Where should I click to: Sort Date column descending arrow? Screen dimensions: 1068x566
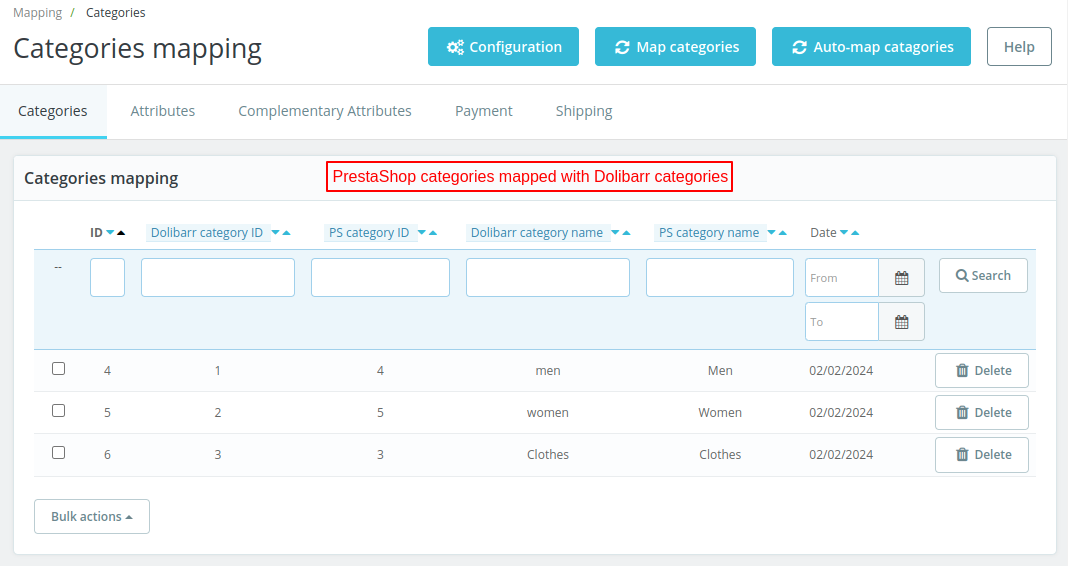pyautogui.click(x=844, y=233)
